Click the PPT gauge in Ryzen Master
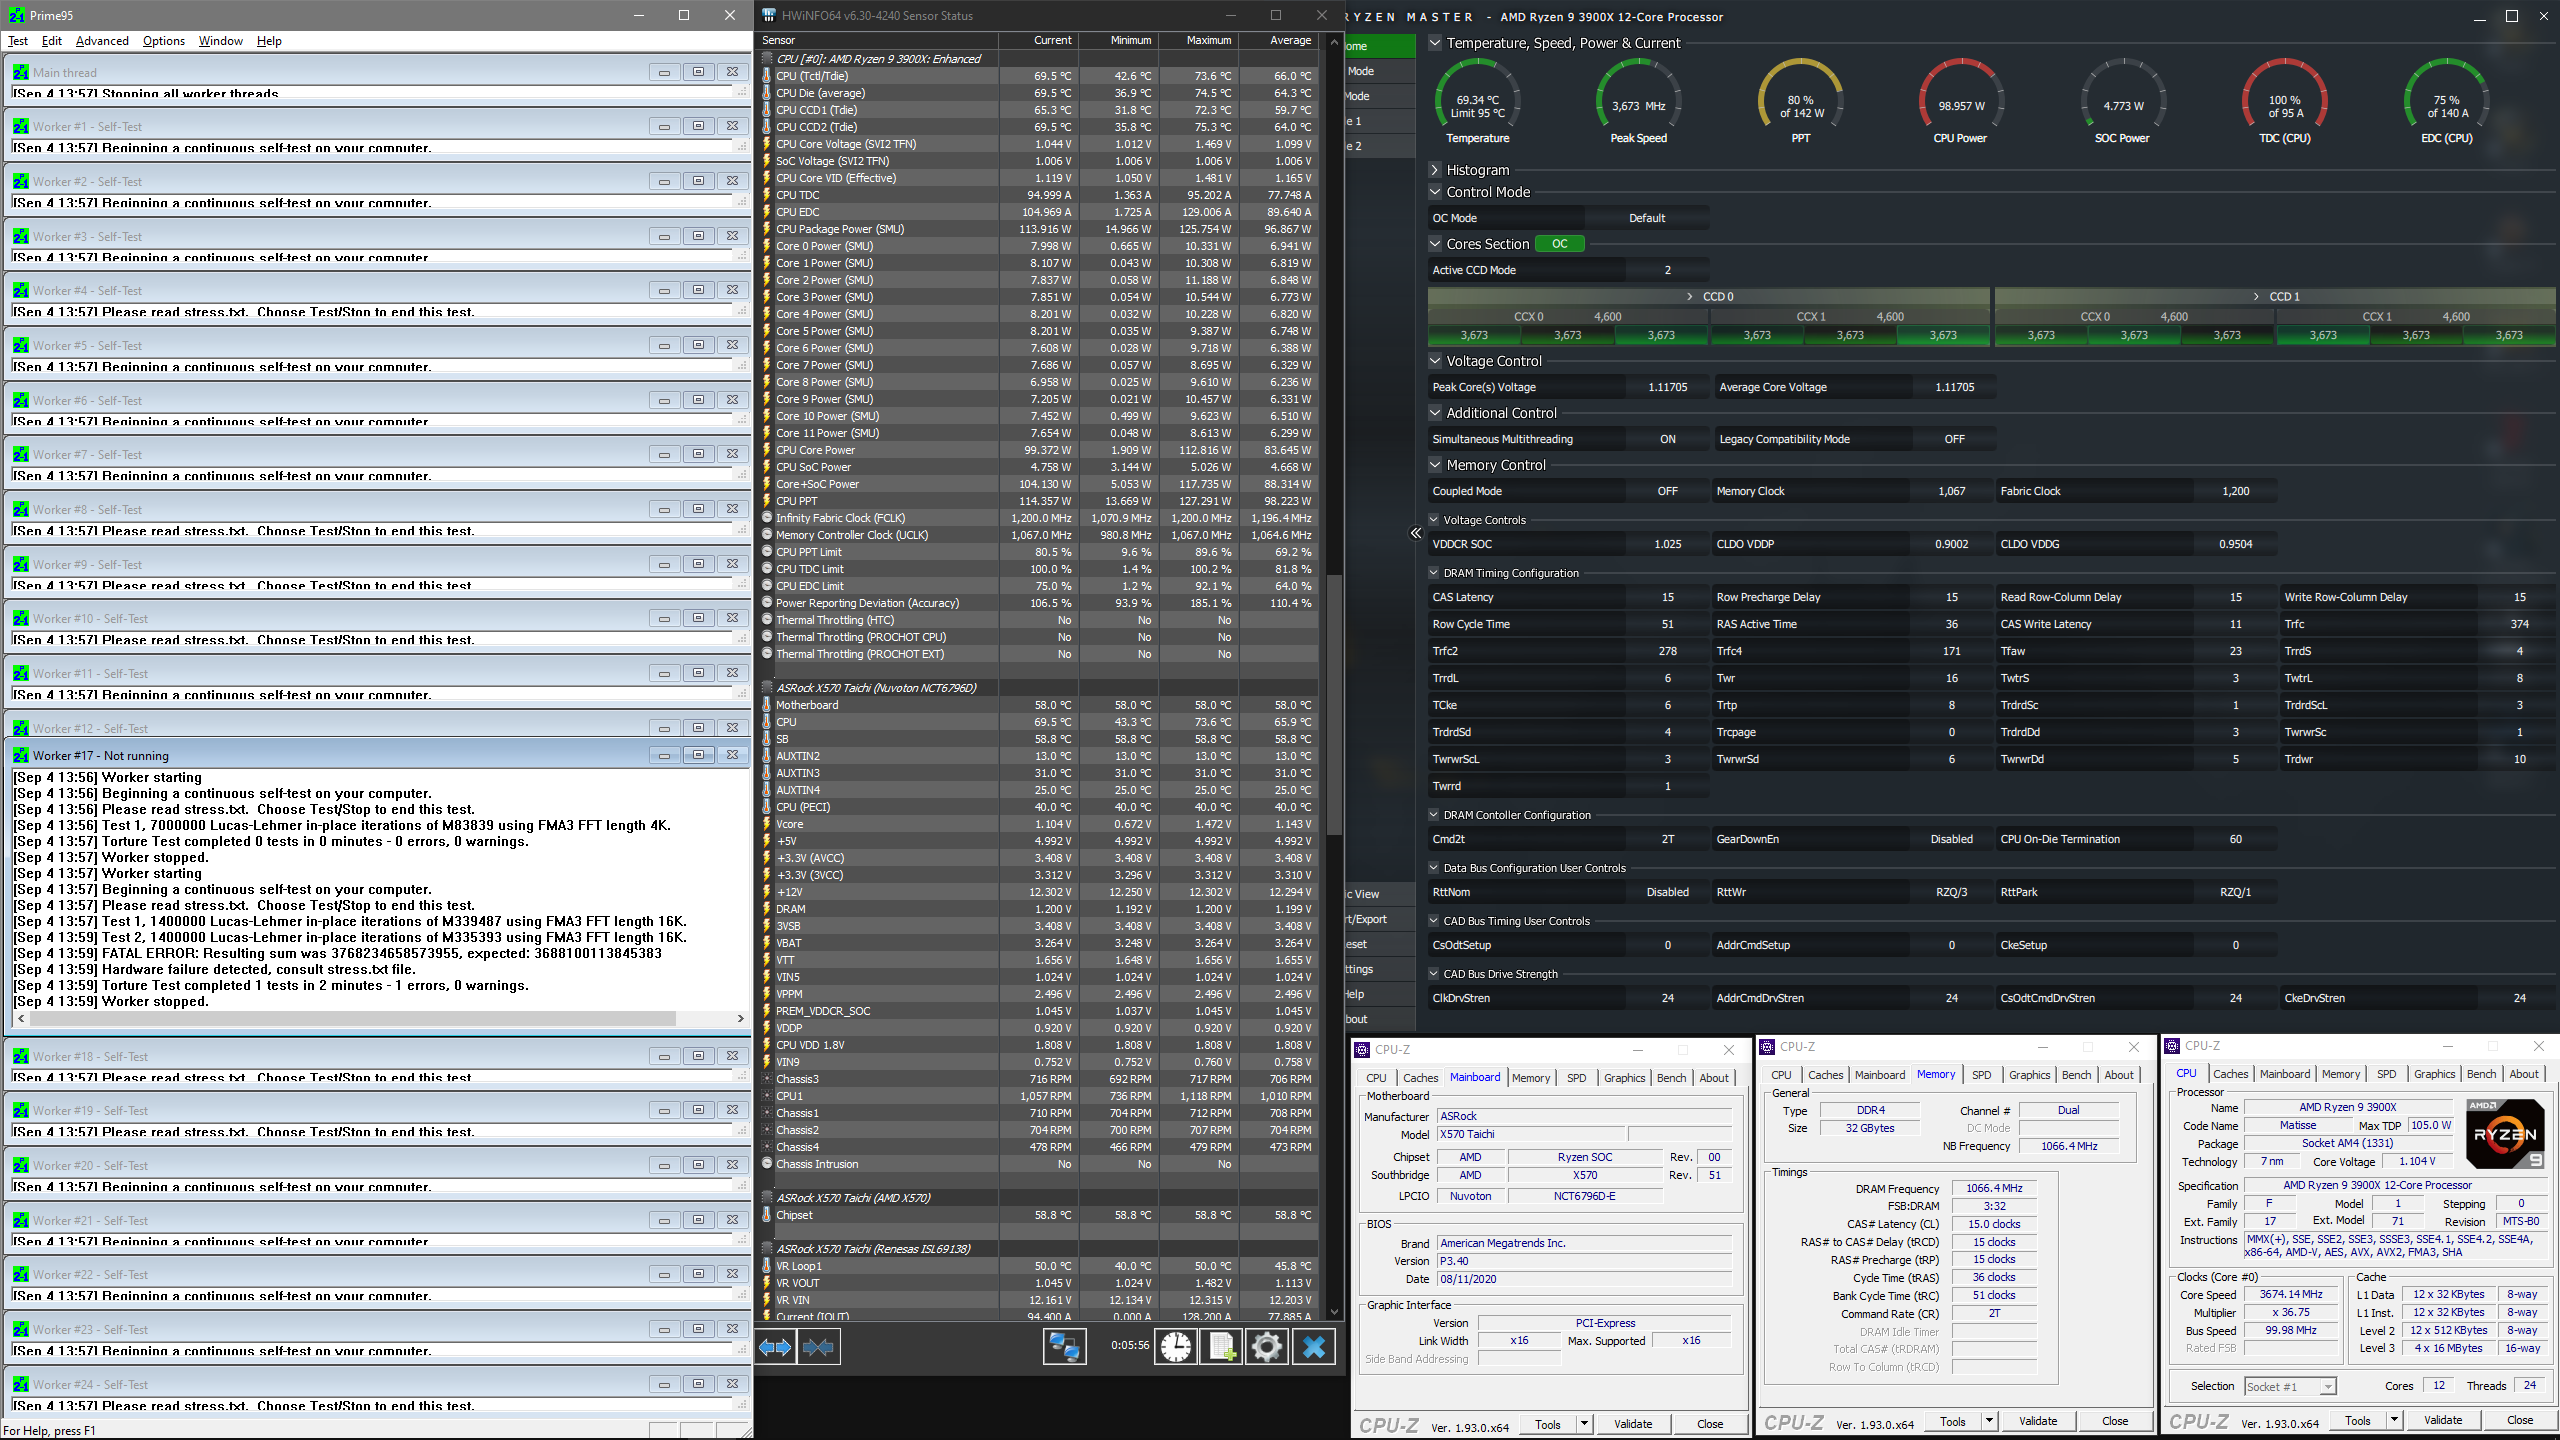 point(1801,102)
